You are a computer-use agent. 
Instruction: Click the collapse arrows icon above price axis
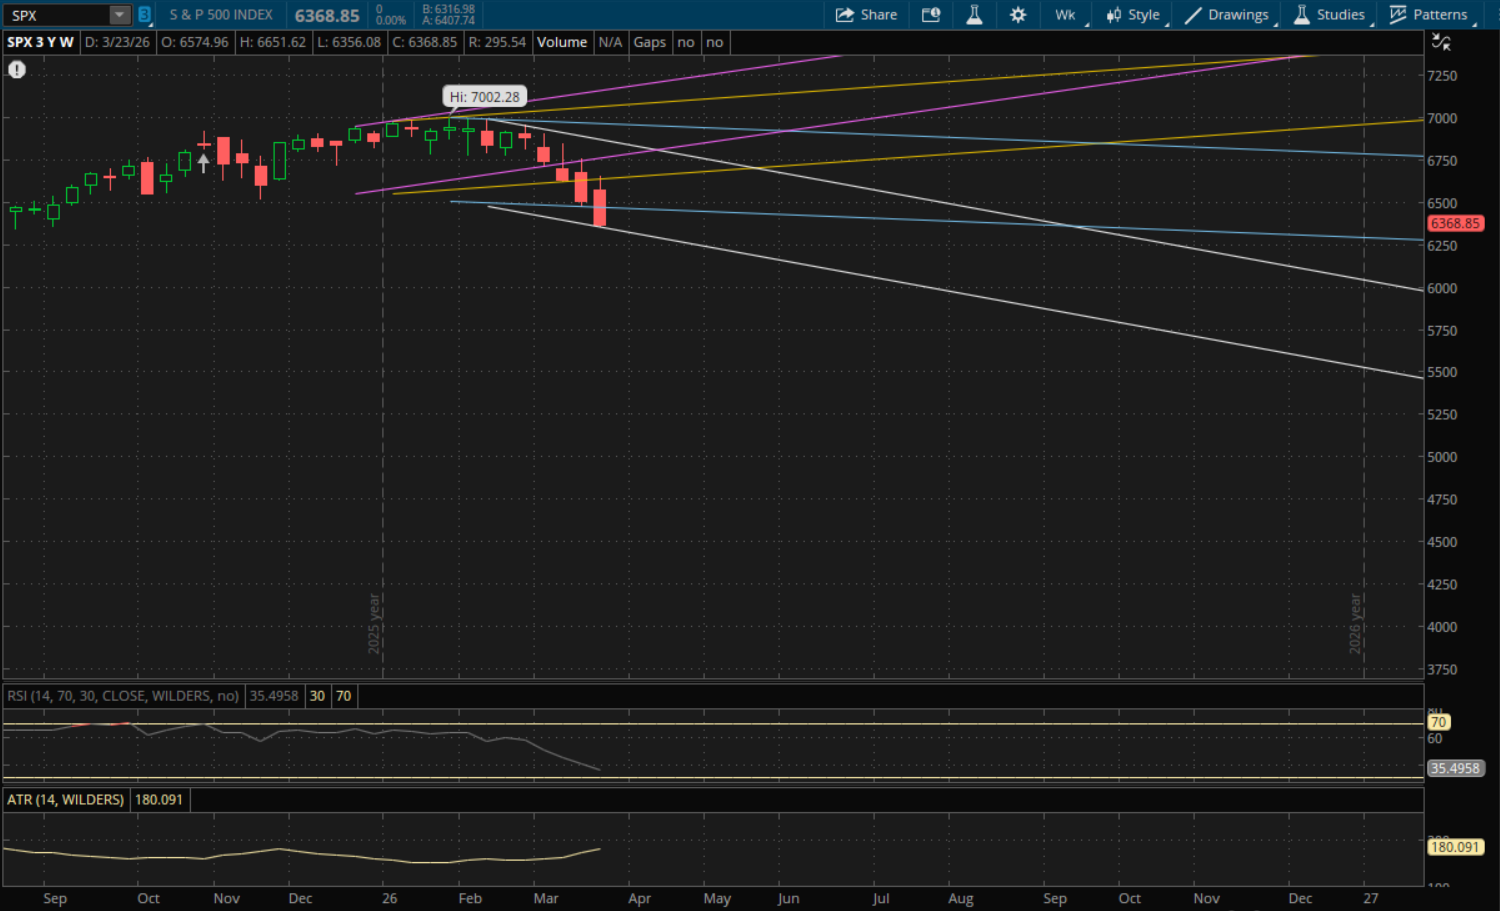pyautogui.click(x=1441, y=42)
